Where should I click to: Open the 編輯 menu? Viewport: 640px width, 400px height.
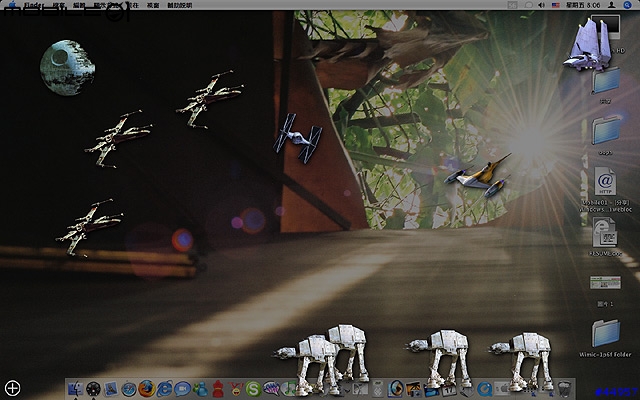tap(79, 5)
